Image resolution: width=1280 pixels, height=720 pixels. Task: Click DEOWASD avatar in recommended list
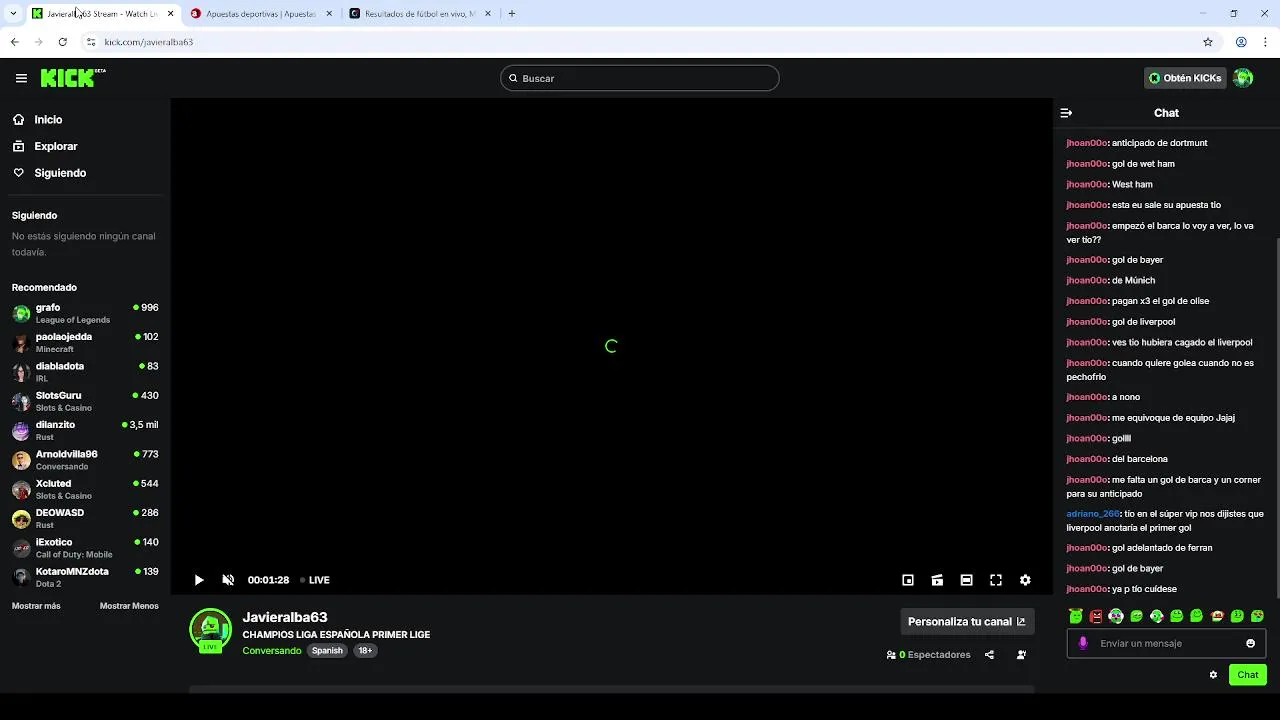pyautogui.click(x=21, y=519)
